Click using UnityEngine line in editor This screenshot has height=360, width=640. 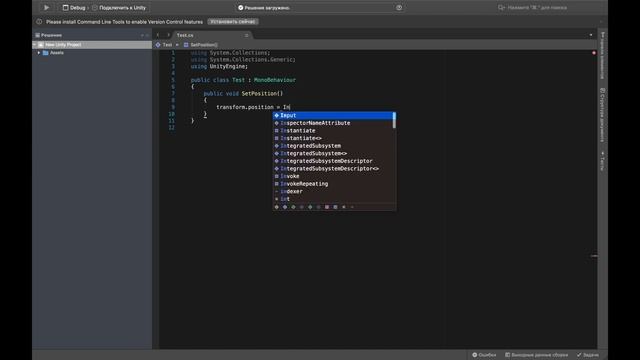(x=219, y=66)
